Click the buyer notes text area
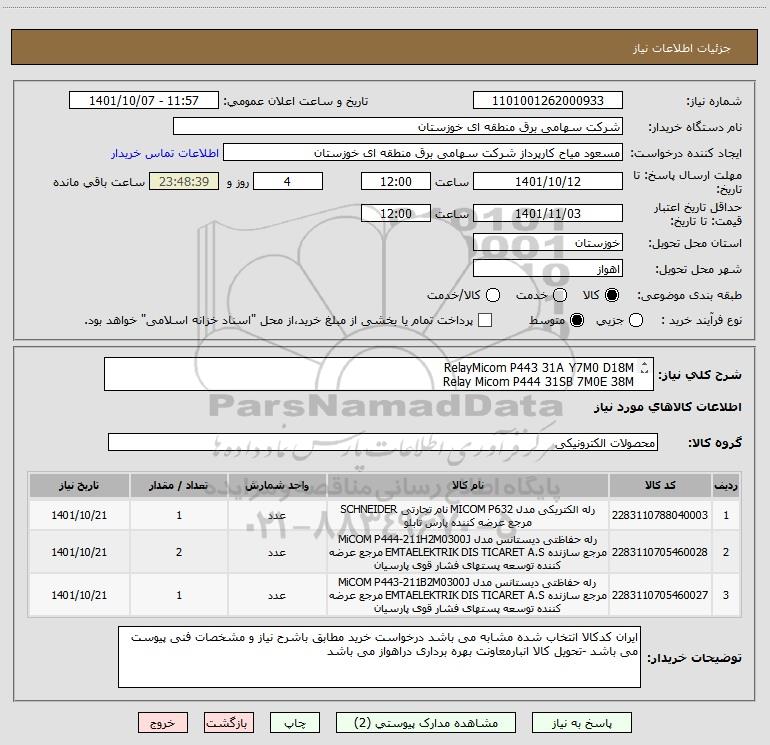Viewport: 770px width, 745px height. (x=379, y=657)
